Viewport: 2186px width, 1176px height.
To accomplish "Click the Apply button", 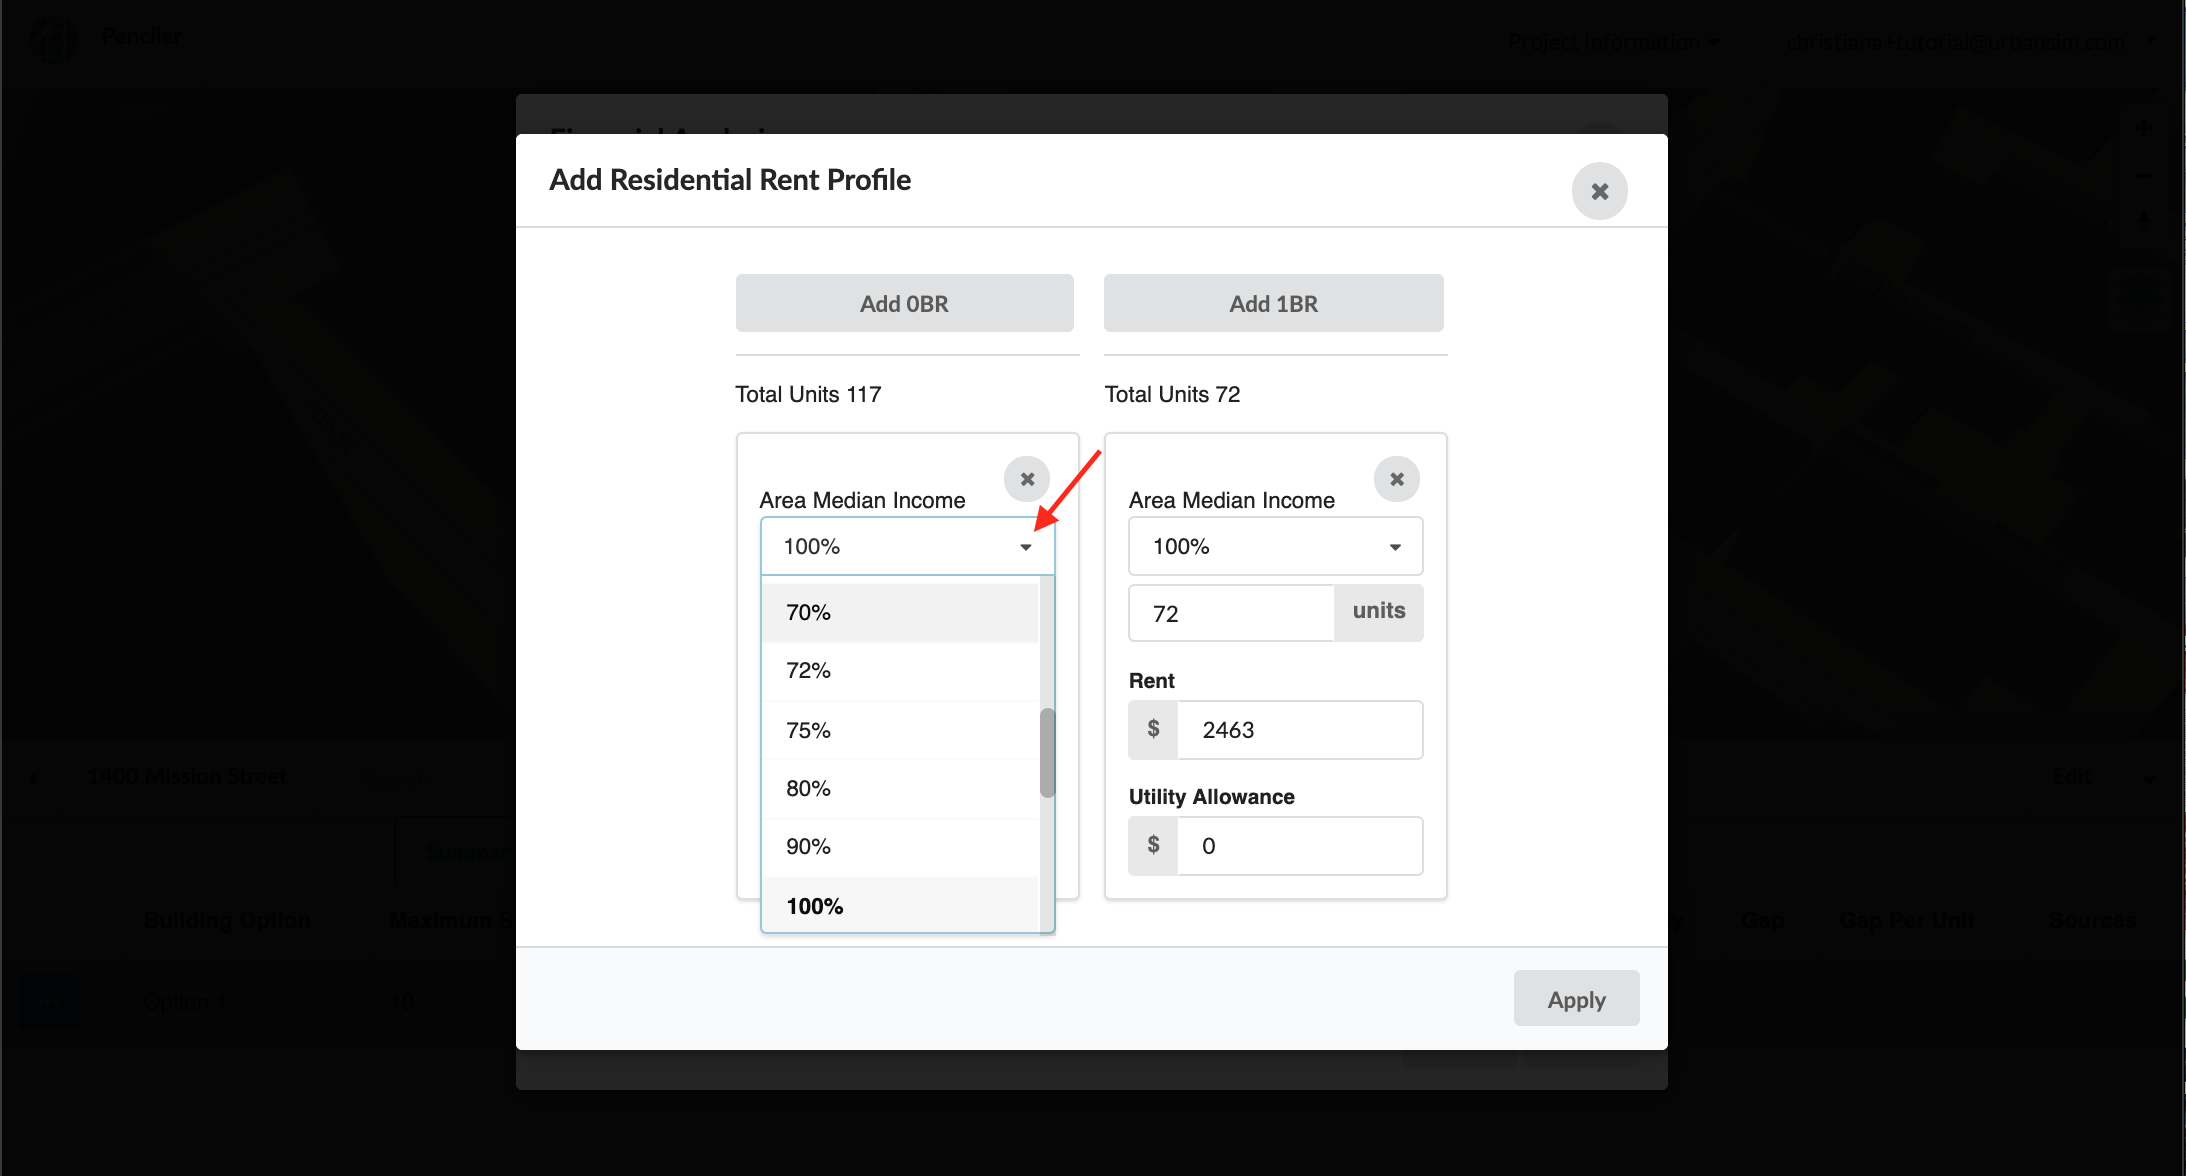I will (x=1575, y=999).
